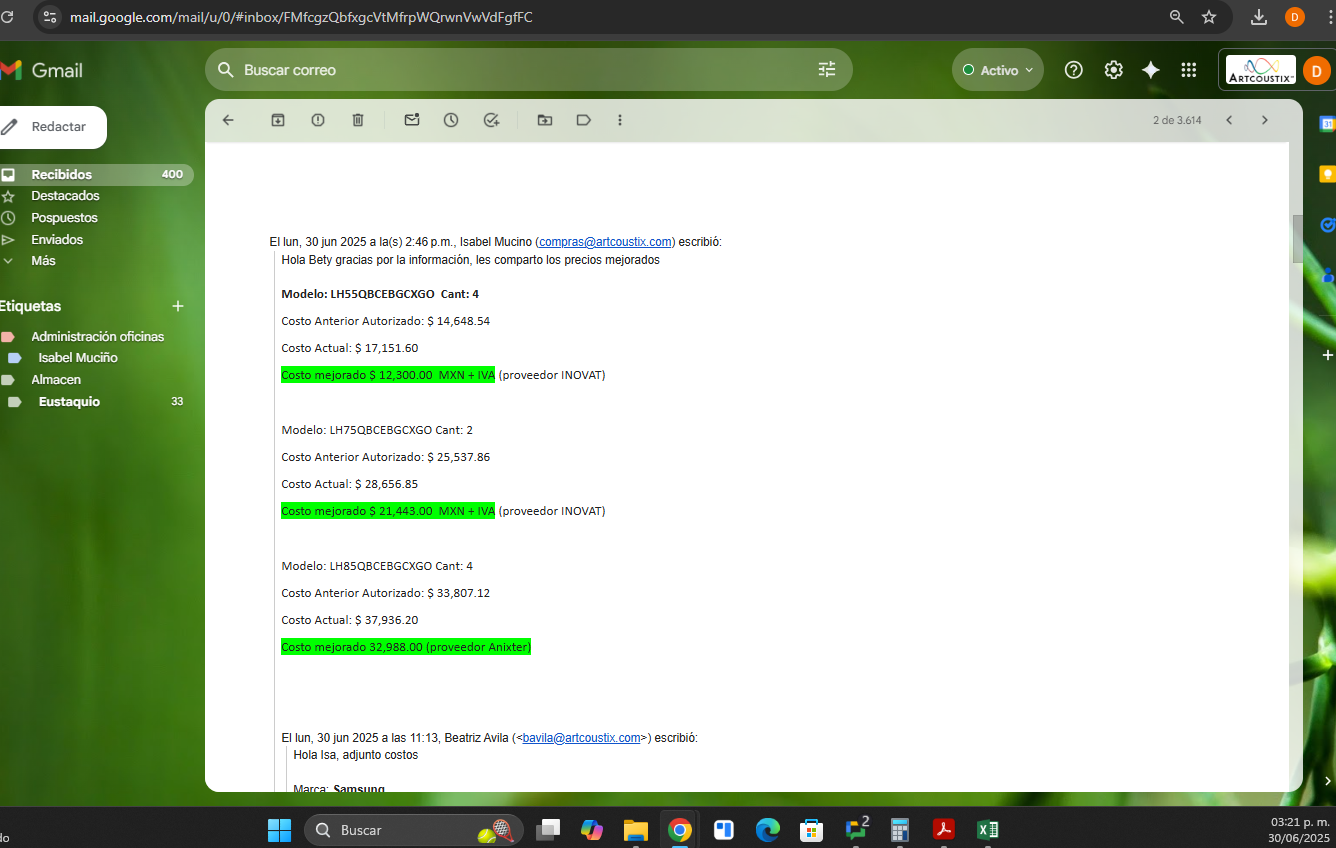Click taskbar Buscar search box
This screenshot has height=848, width=1336.
[x=414, y=830]
